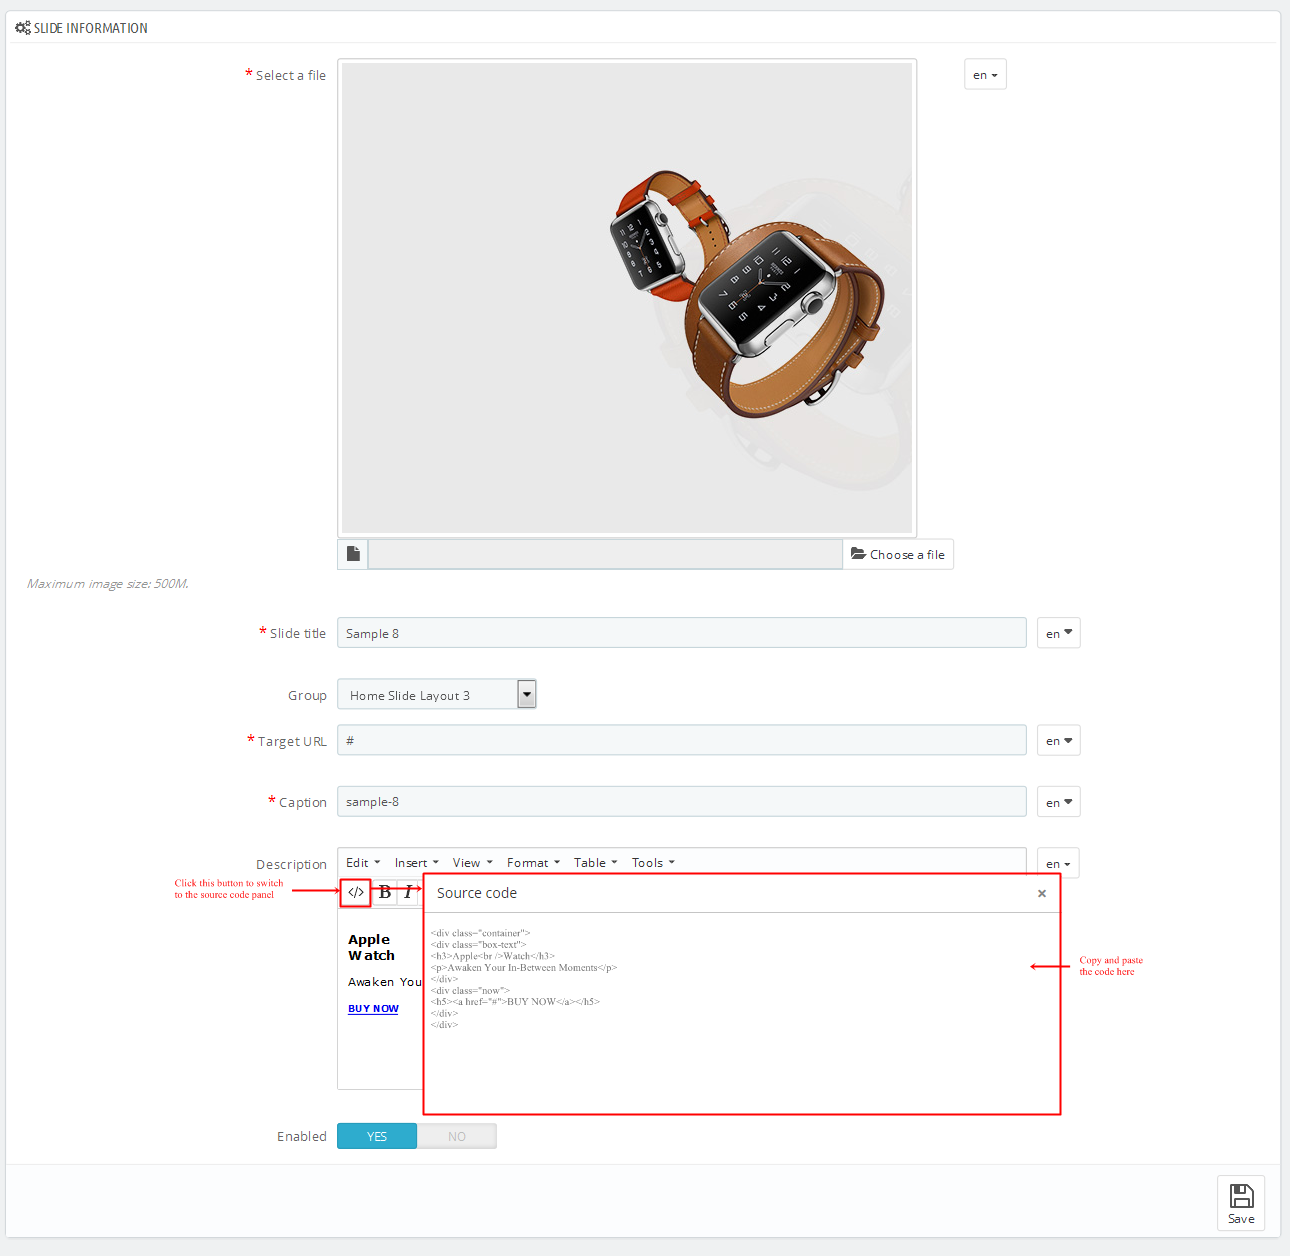Close the Source code dialog
The width and height of the screenshot is (1290, 1256).
pos(1042,893)
